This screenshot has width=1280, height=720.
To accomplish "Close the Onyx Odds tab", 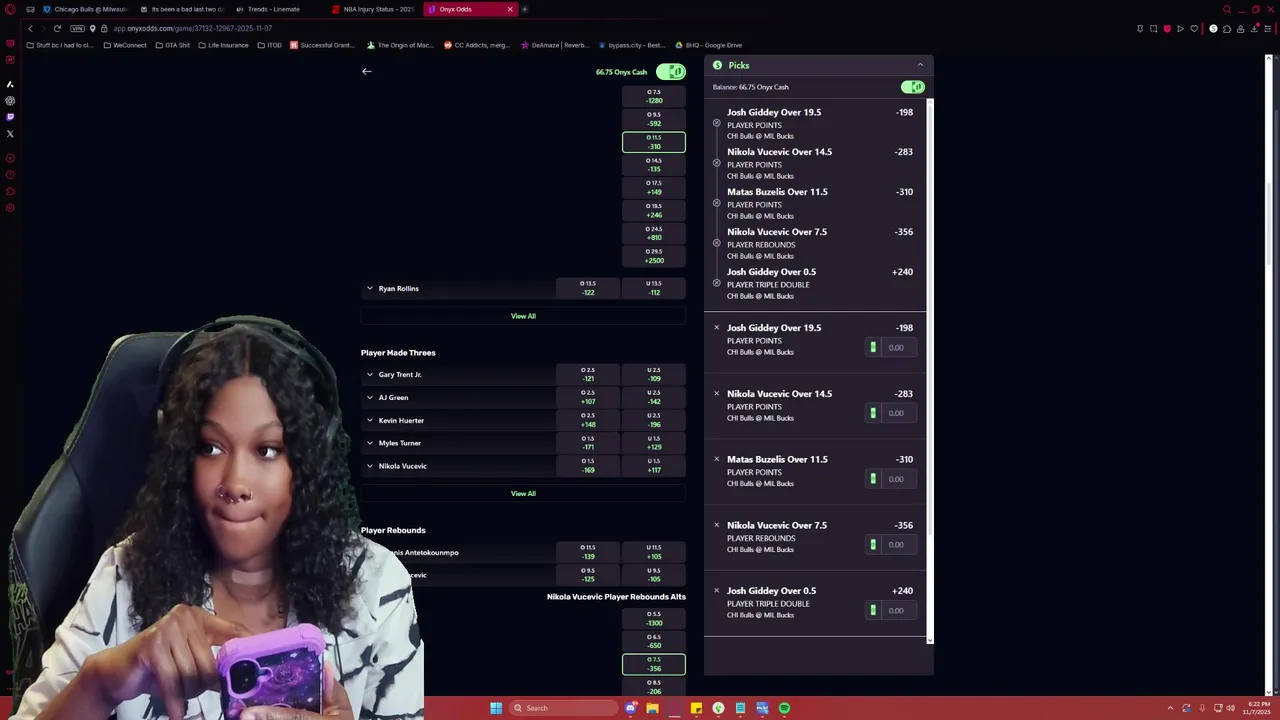I will pyautogui.click(x=510, y=9).
